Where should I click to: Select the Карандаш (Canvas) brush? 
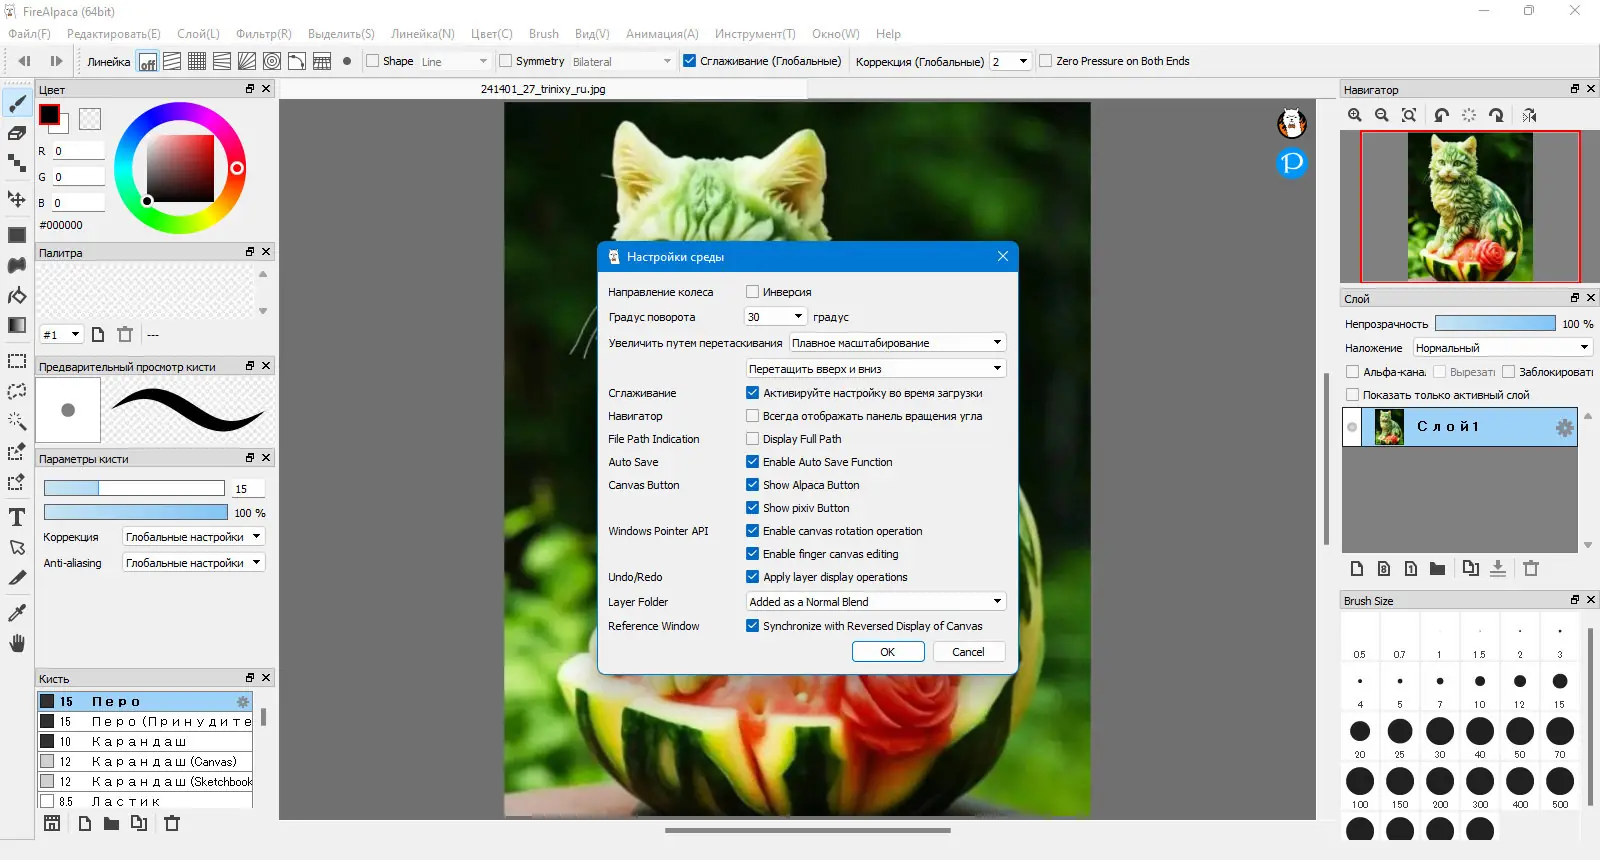[x=145, y=762]
